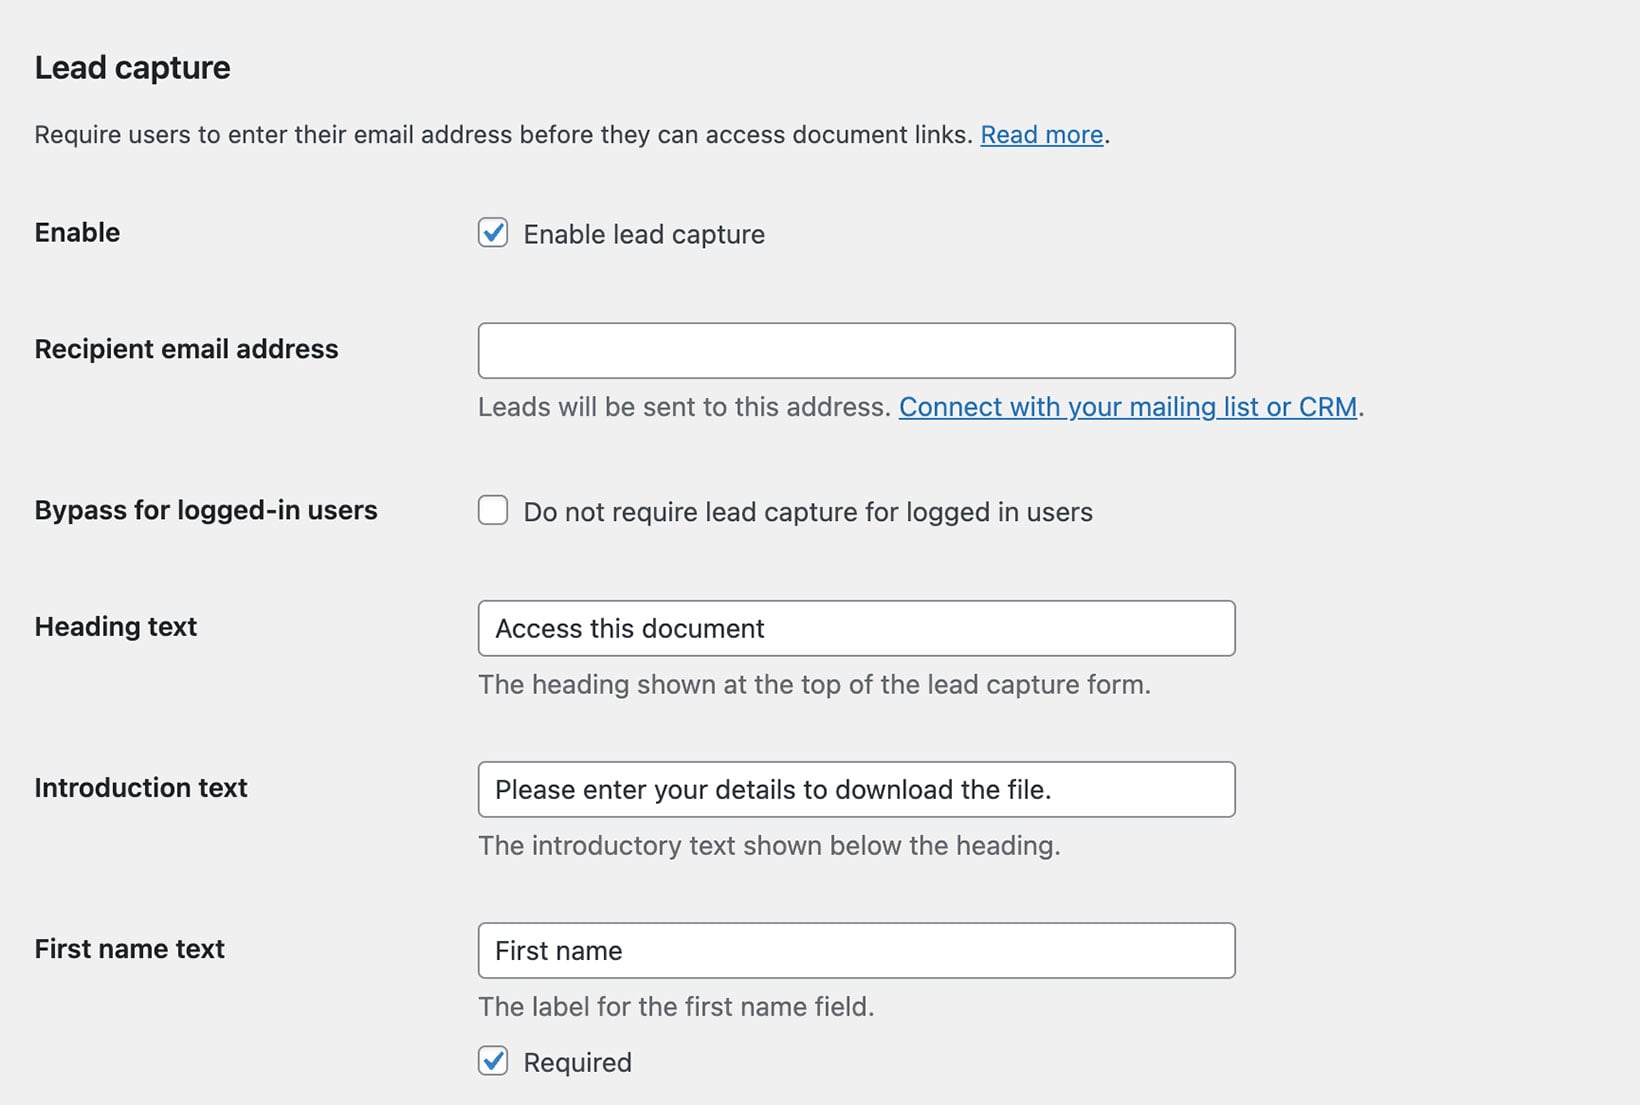Click 'The introductory text shown below the heading' description
Image resolution: width=1640 pixels, height=1105 pixels.
769,845
